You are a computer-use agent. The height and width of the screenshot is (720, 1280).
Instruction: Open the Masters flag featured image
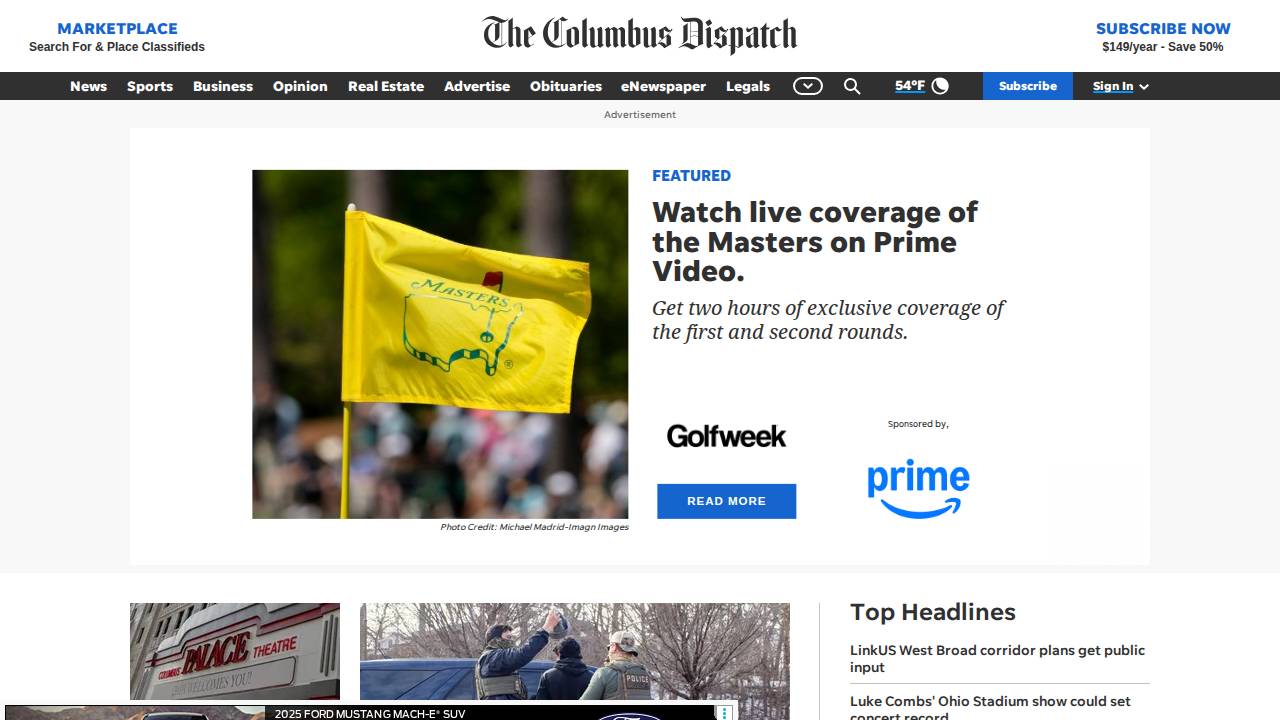coord(440,344)
